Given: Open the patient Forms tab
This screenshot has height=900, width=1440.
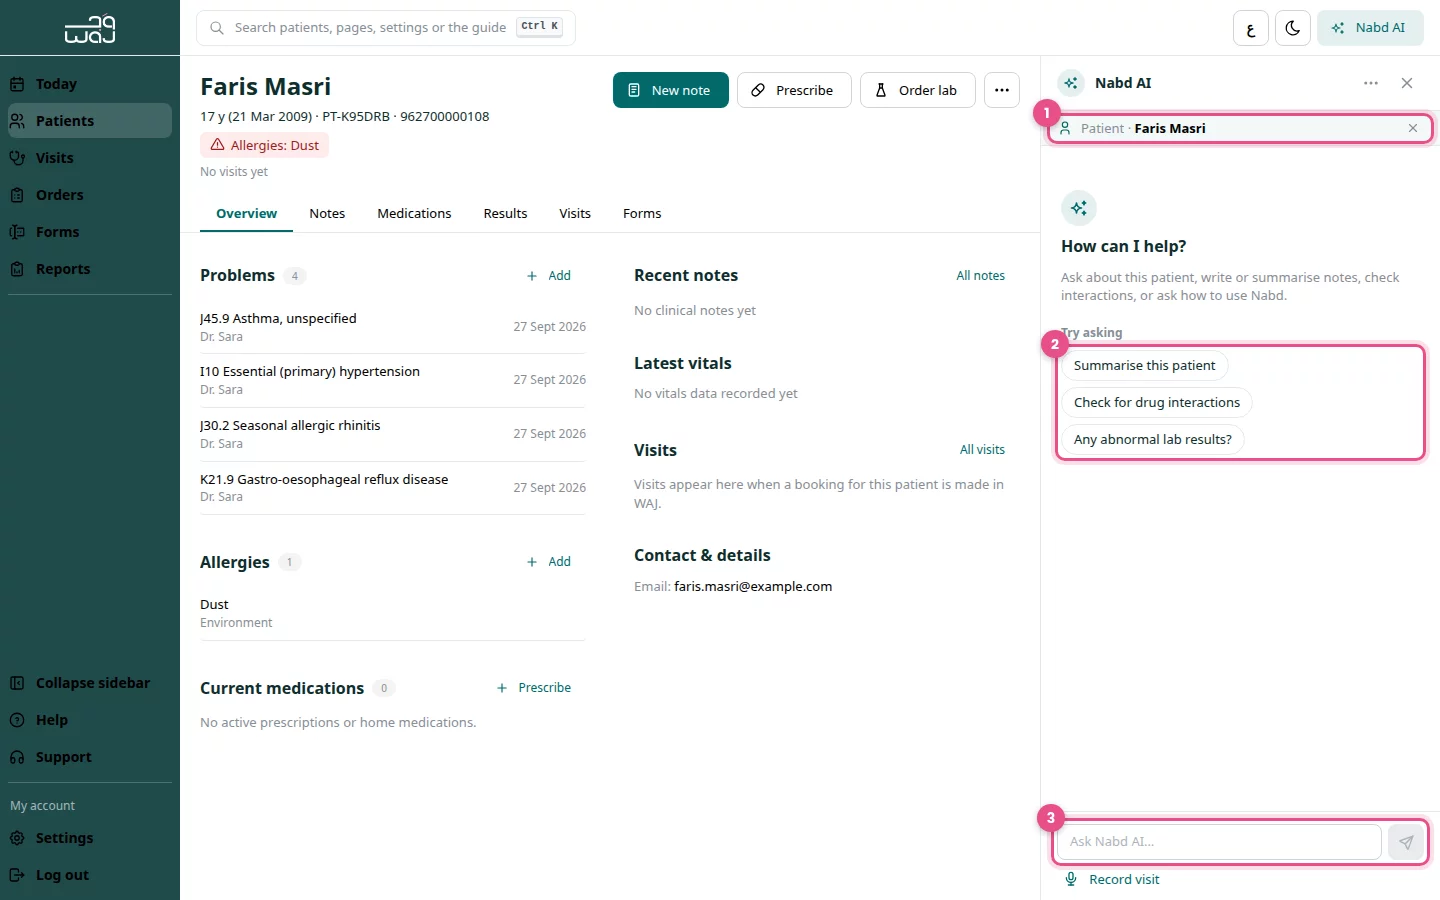Looking at the screenshot, I should pyautogui.click(x=642, y=214).
